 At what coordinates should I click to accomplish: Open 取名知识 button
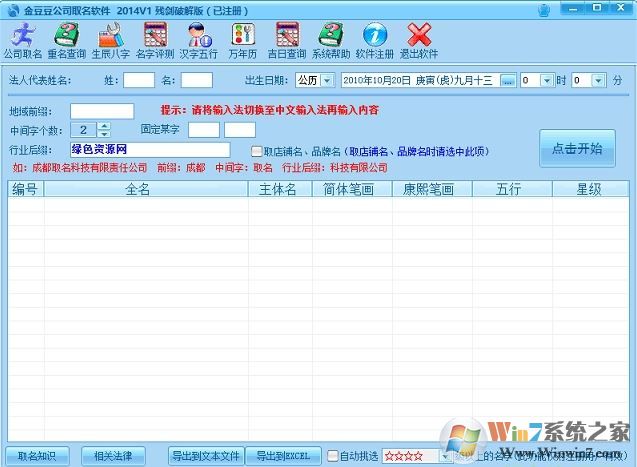37,456
